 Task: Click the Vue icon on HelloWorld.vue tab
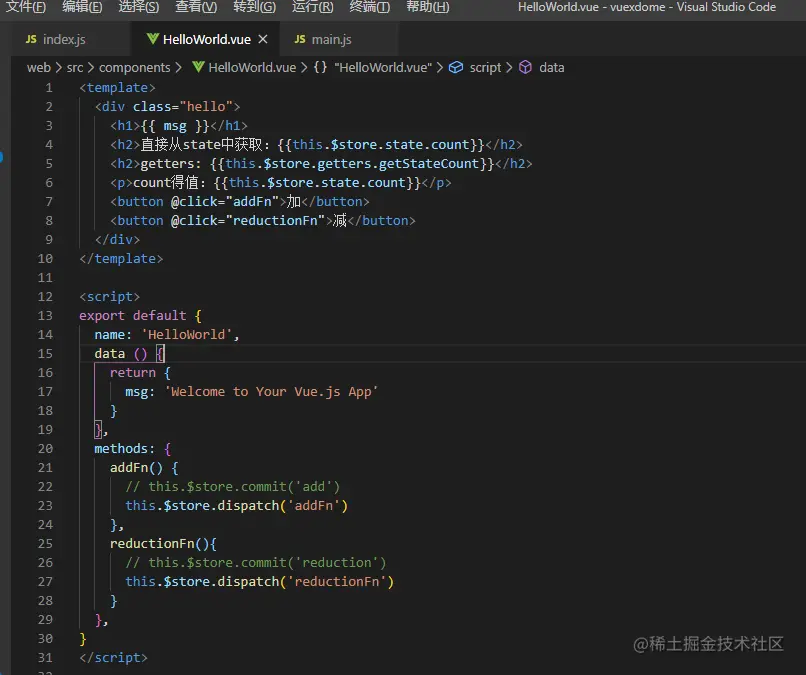point(152,39)
